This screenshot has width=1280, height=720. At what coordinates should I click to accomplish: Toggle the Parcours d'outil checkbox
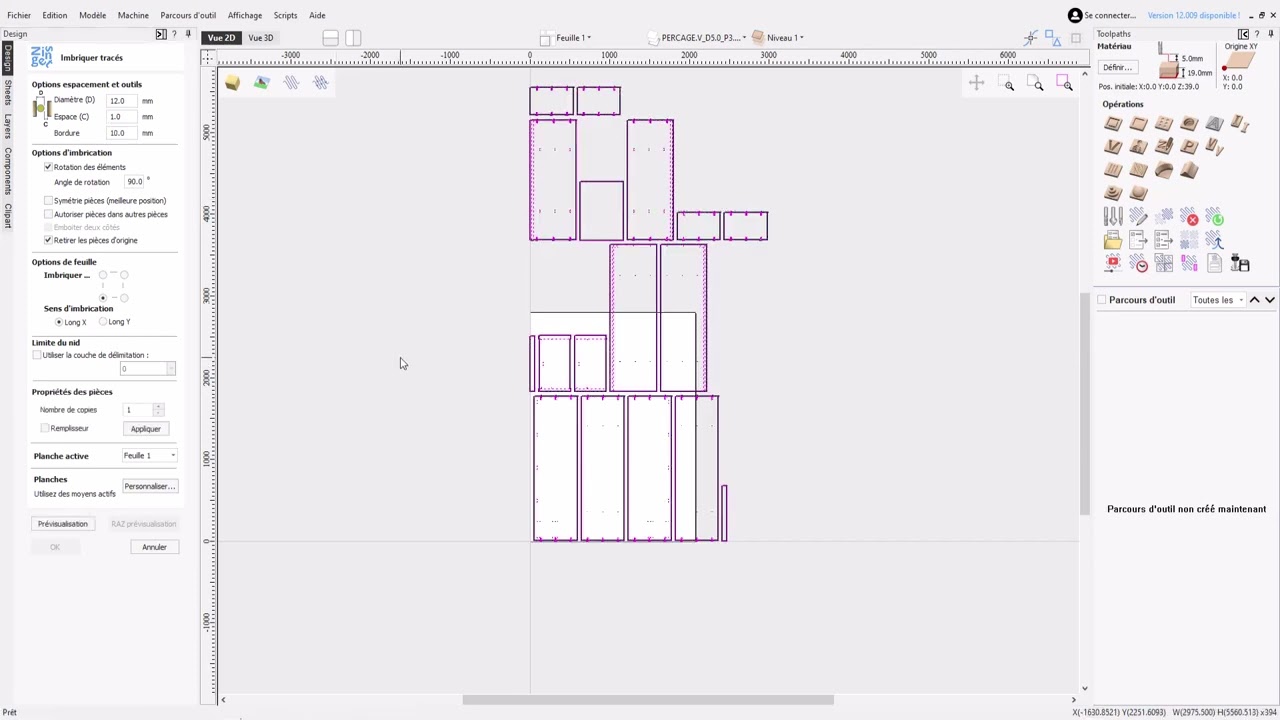point(1102,300)
